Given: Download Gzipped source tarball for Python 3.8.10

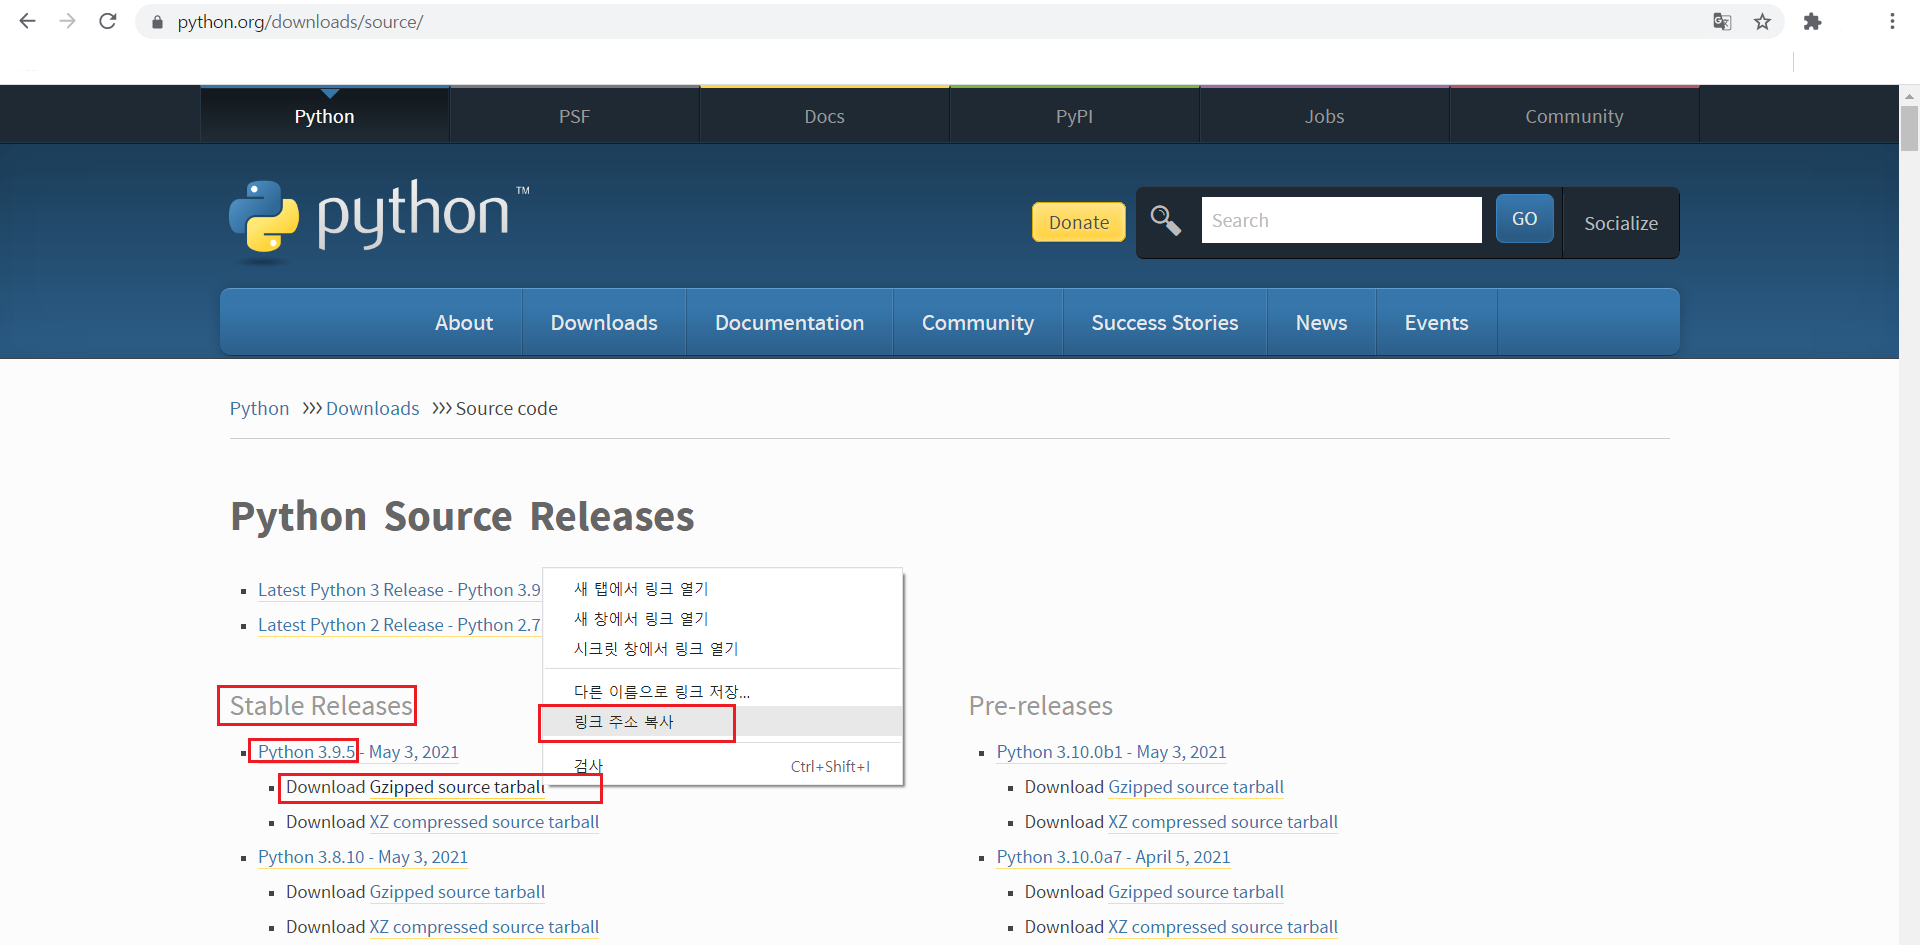Looking at the screenshot, I should click(x=457, y=892).
